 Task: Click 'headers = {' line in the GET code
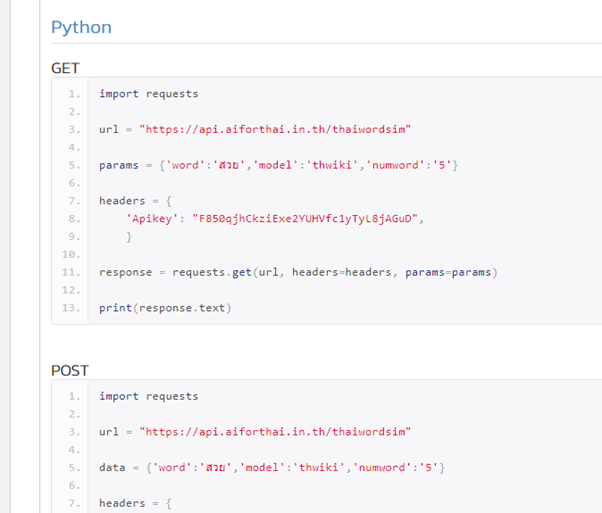pos(135,201)
